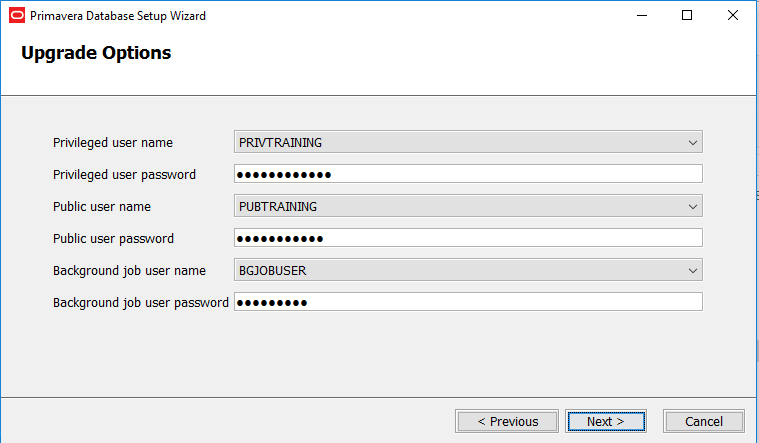Select the PUBTRAINING value text
759x443 pixels.
point(278,206)
